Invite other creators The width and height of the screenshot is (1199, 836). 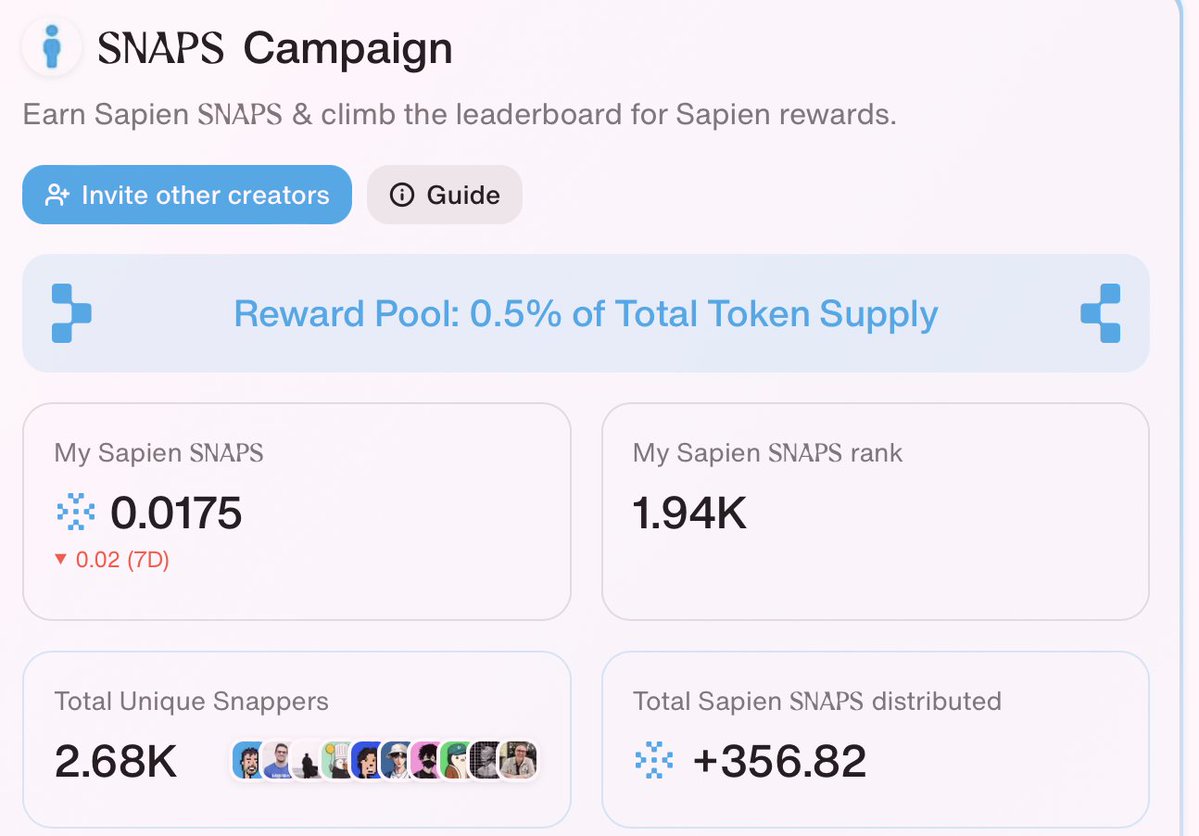[187, 195]
